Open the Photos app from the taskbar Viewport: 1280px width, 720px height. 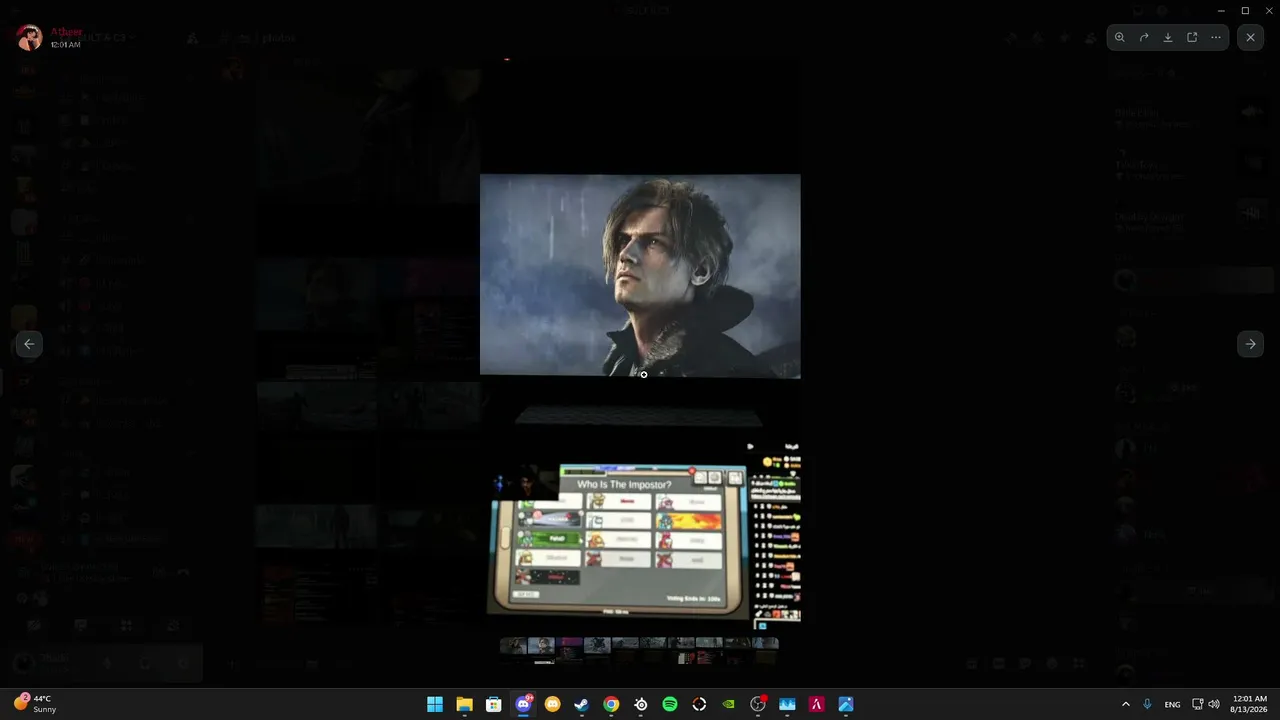point(846,704)
